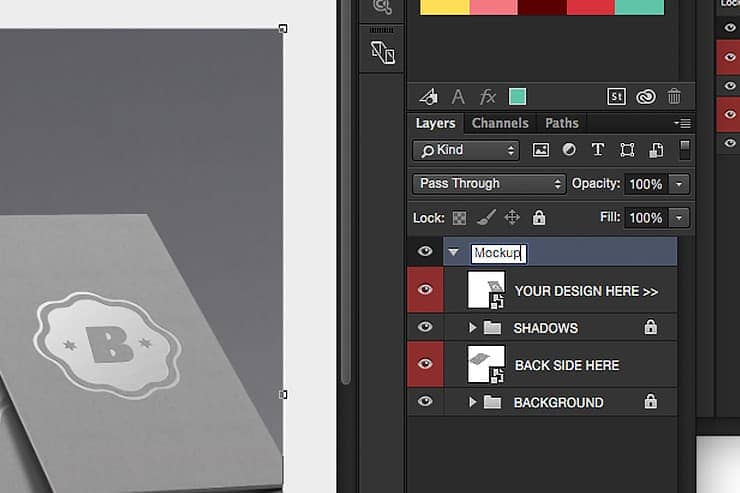Click the folder icon of BACKGROUND group

492,402
